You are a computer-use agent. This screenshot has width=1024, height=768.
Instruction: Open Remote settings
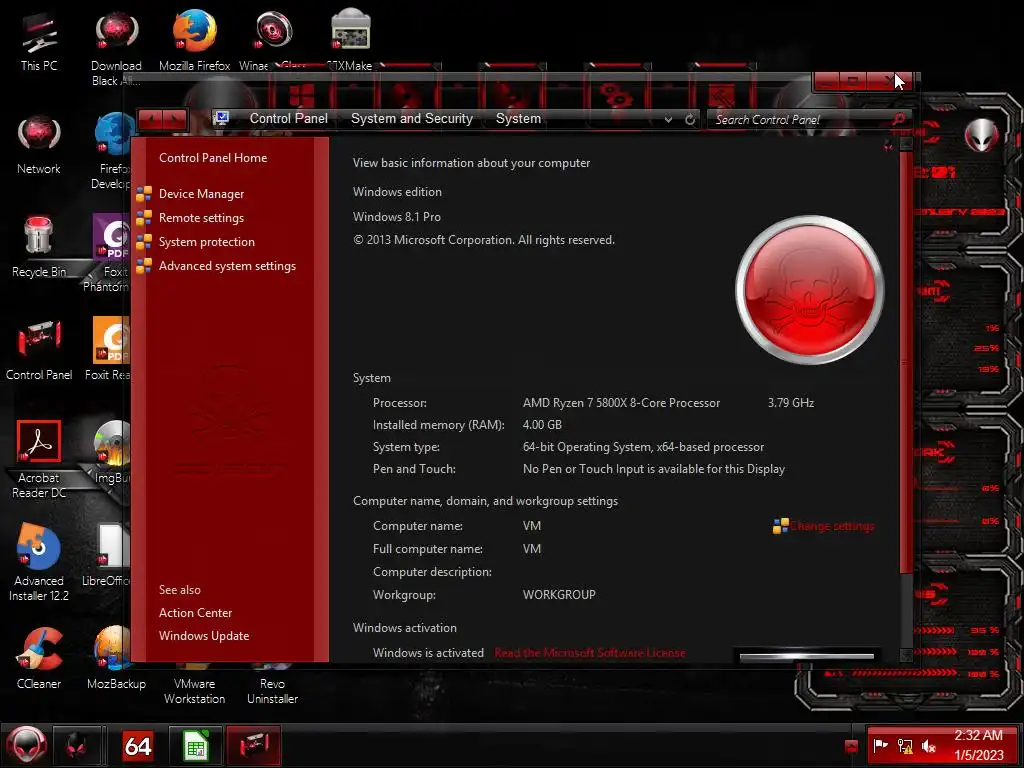(201, 218)
